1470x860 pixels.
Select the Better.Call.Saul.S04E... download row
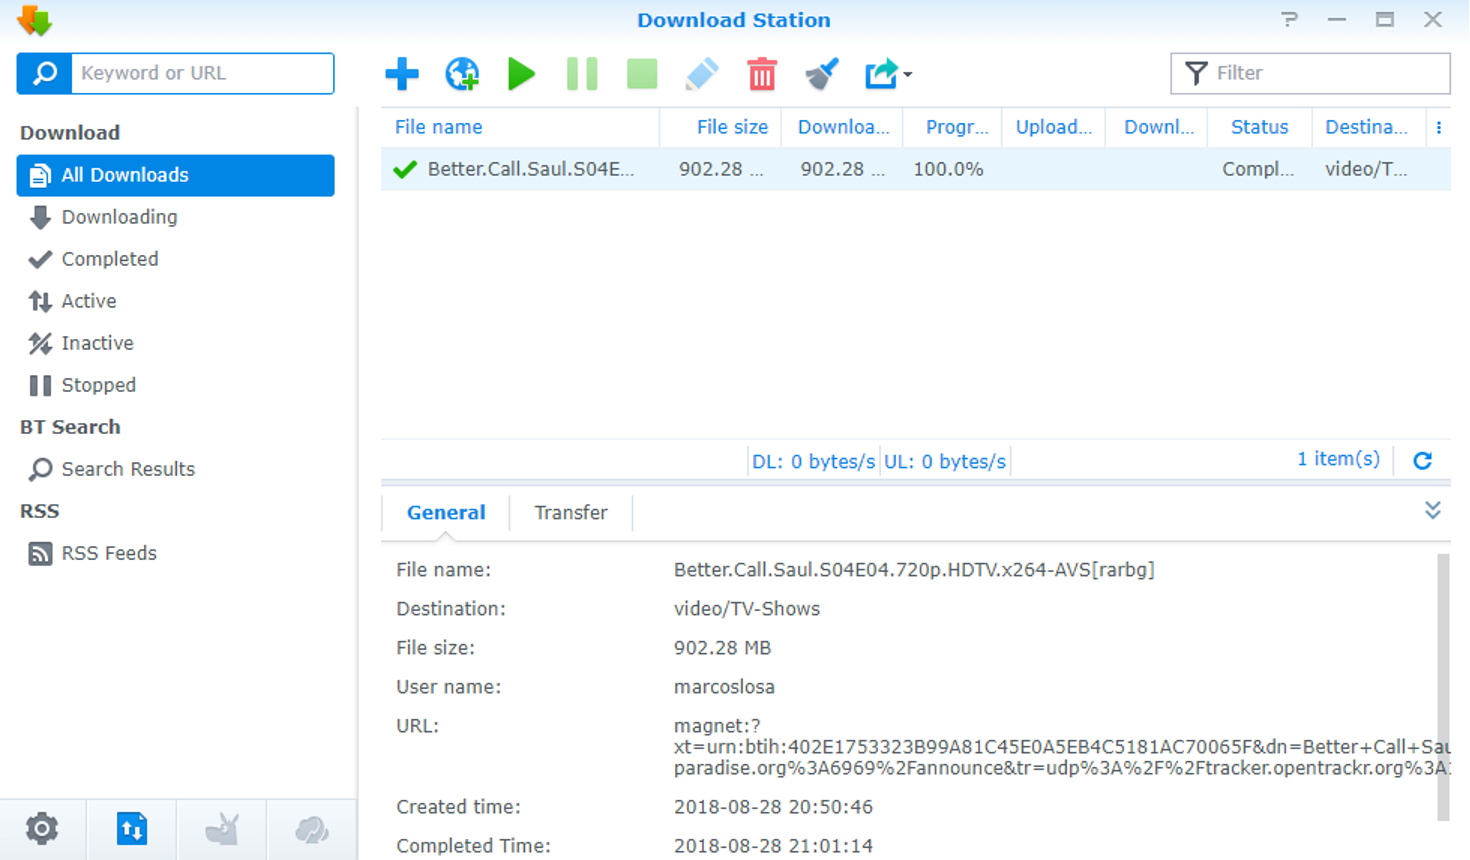click(x=916, y=169)
